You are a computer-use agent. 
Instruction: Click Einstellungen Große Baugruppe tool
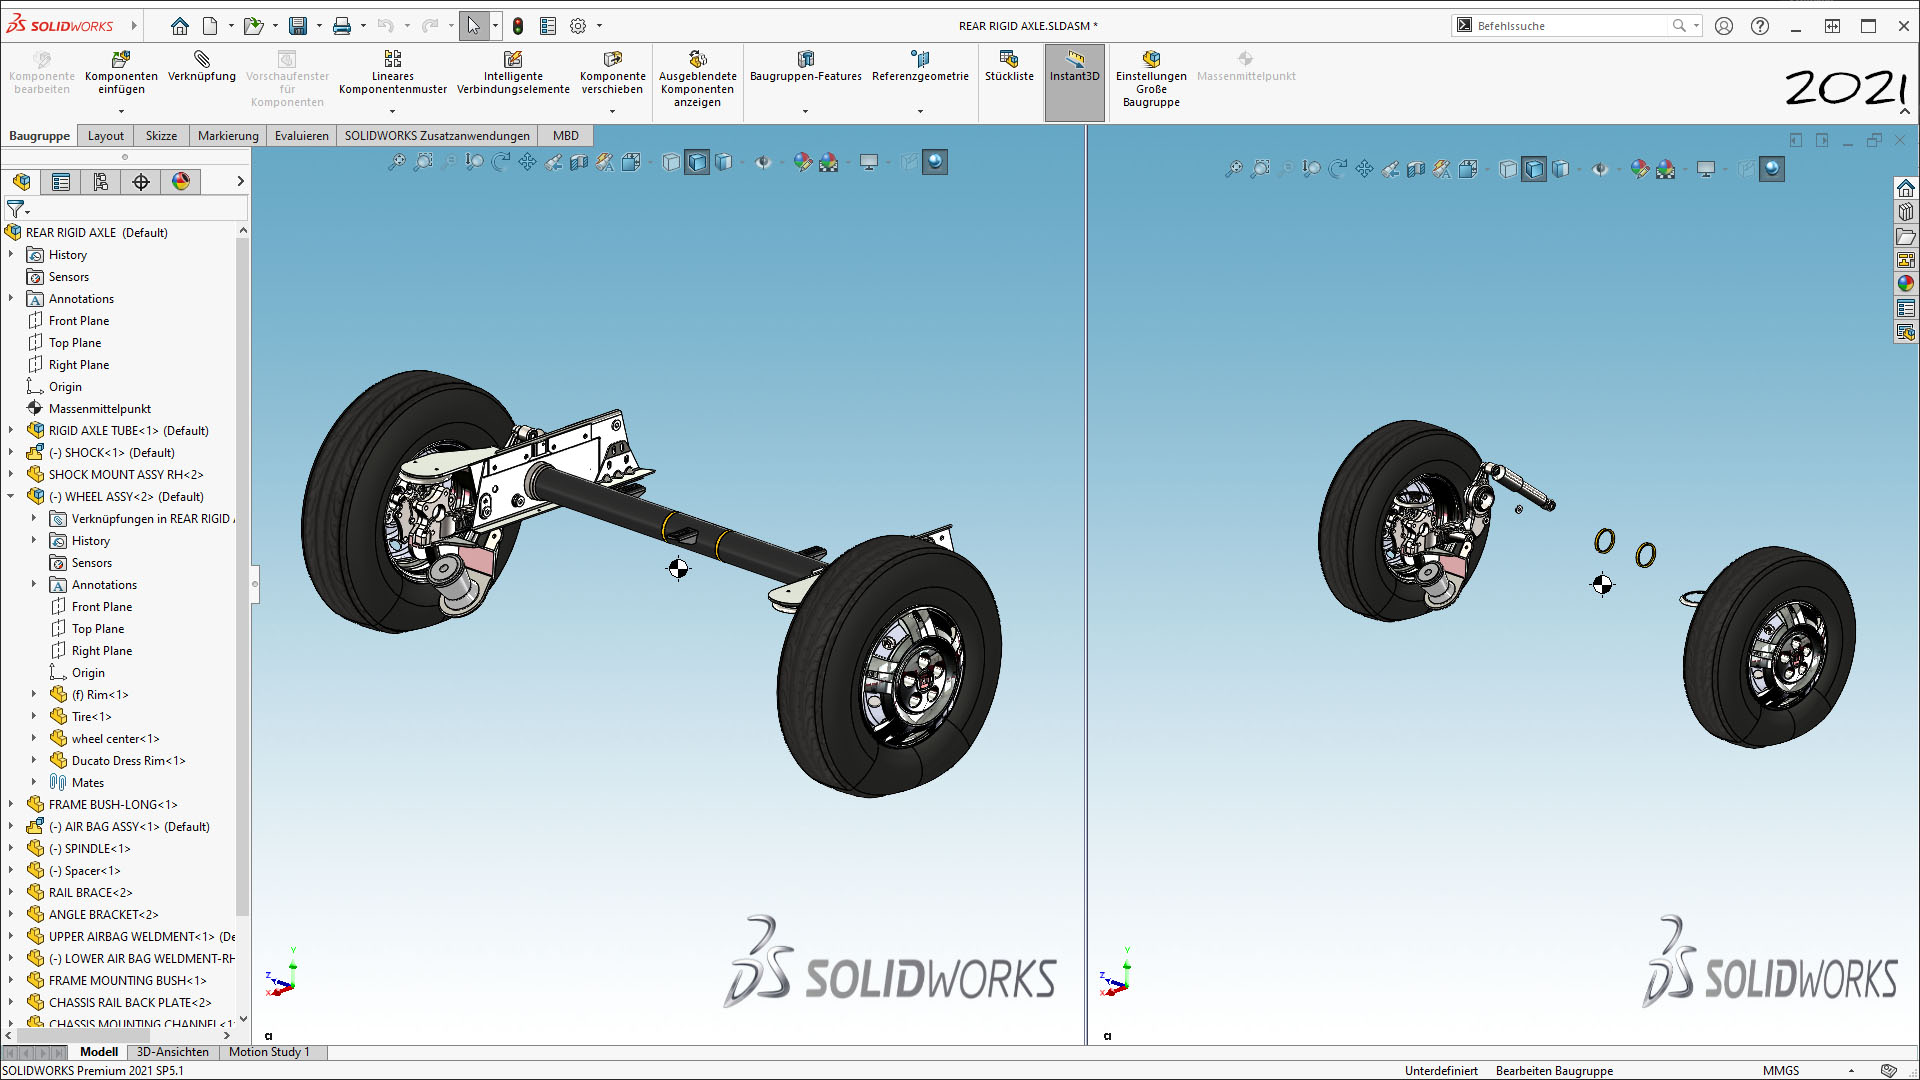click(1151, 80)
